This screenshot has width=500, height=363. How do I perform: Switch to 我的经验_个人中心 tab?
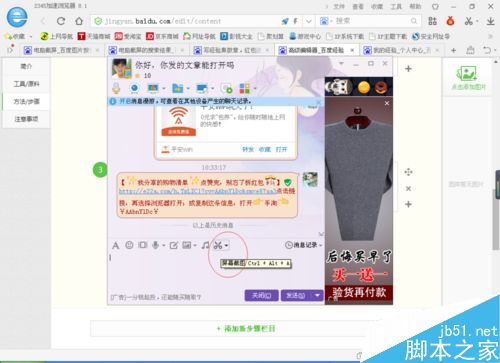coord(402,50)
